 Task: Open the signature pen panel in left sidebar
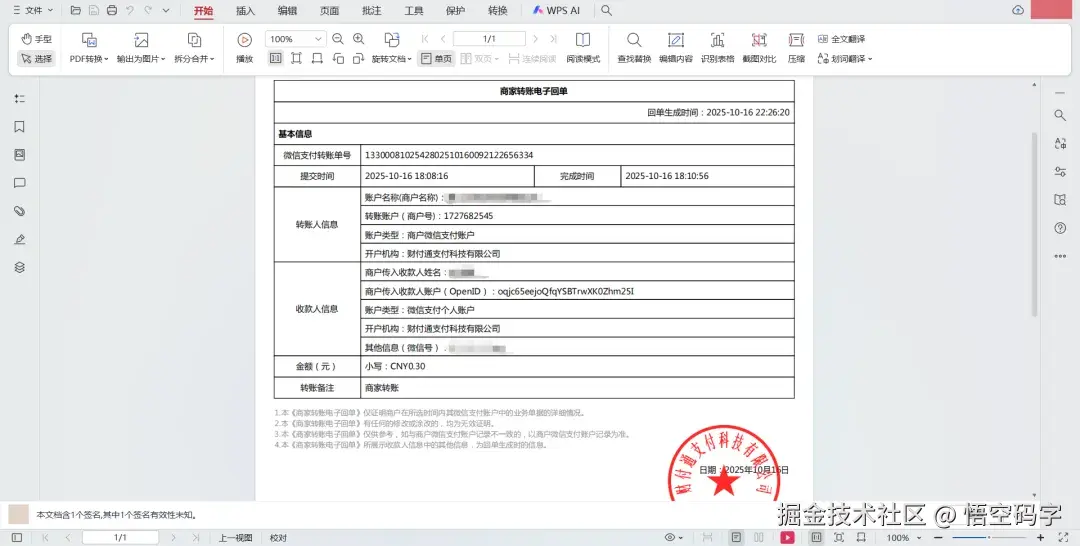[19, 240]
